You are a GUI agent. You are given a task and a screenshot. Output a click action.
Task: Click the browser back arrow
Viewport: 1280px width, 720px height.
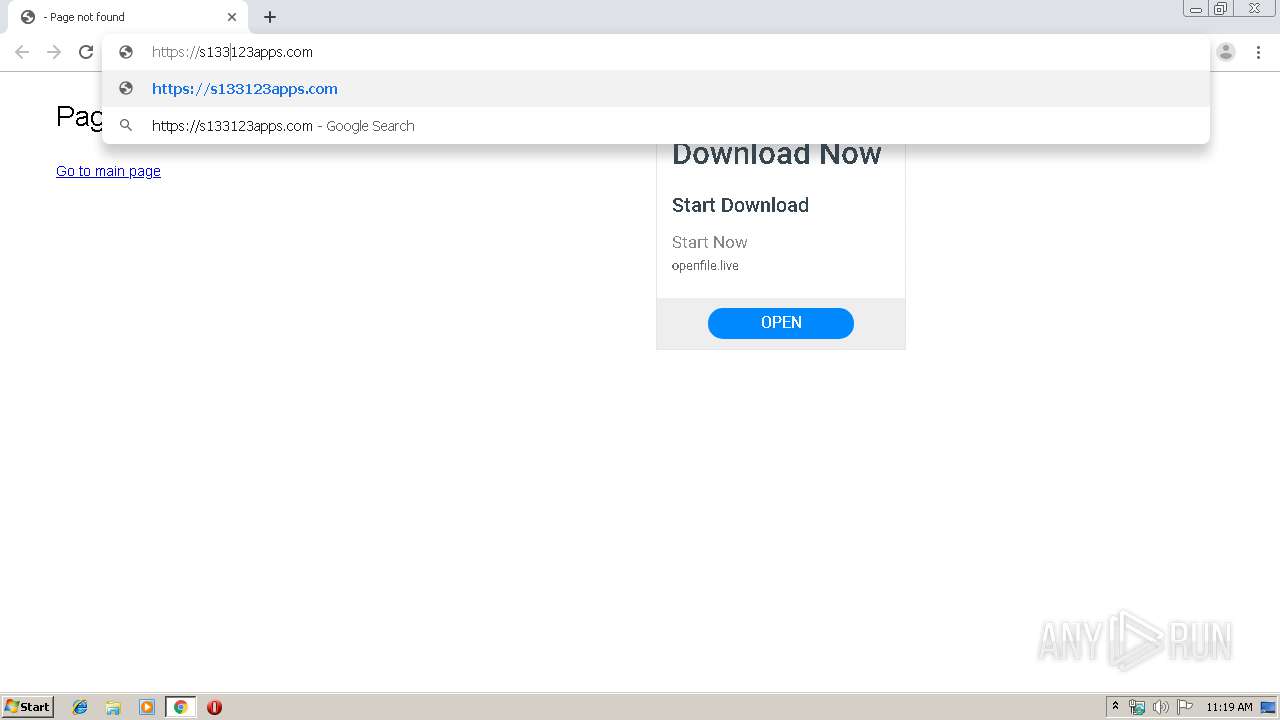22,52
